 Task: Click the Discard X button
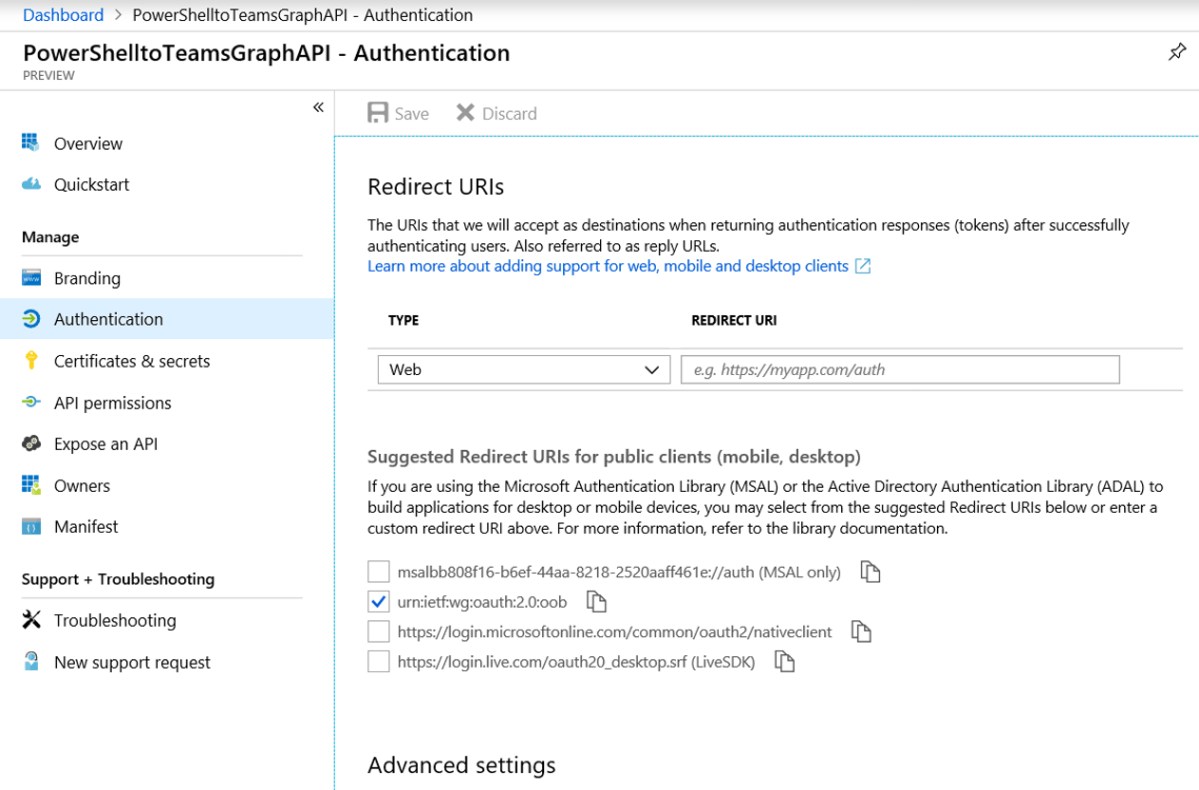465,113
